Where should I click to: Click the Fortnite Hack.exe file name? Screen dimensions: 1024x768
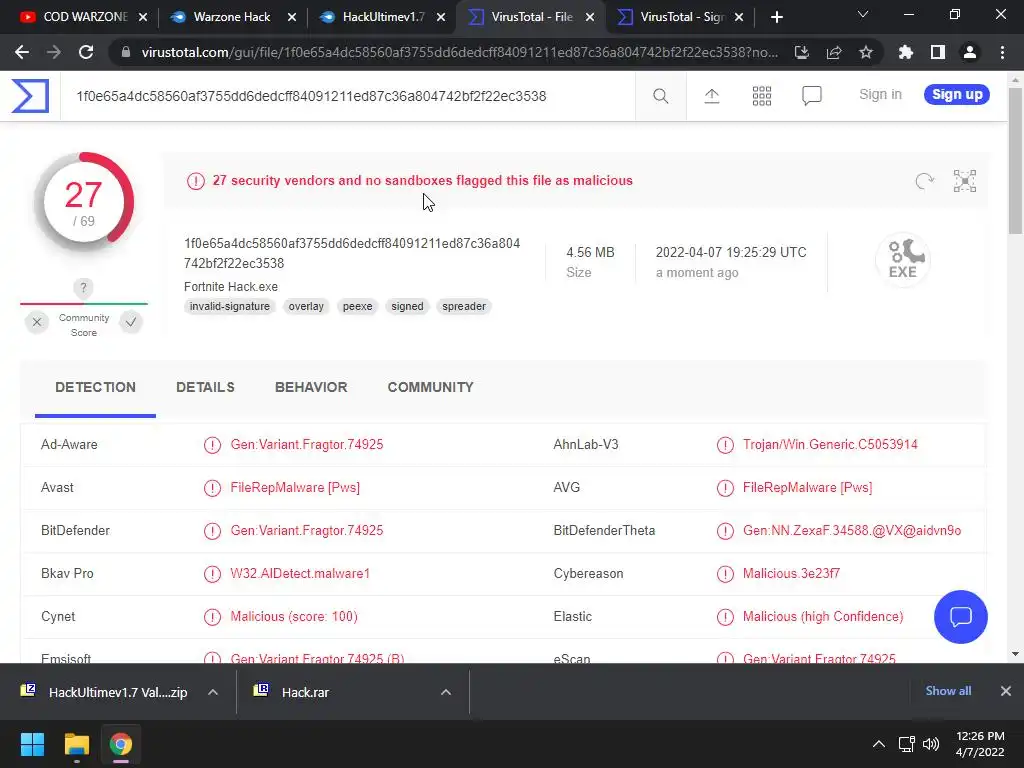[x=231, y=287]
